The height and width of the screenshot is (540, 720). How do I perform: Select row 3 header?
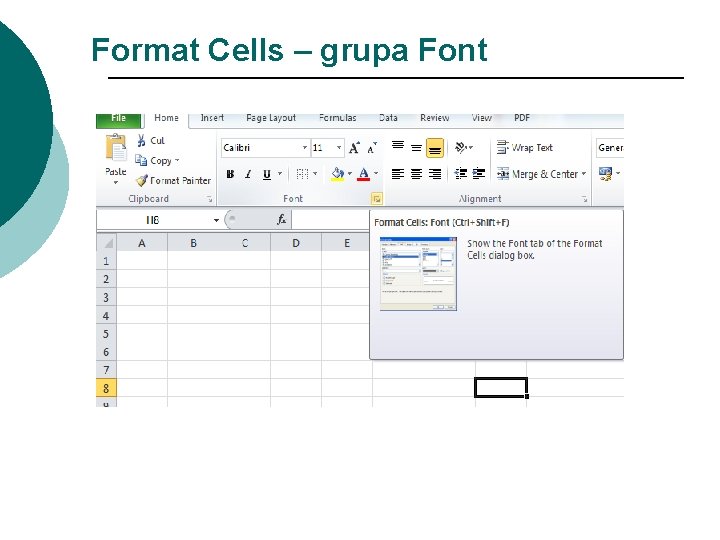point(106,297)
